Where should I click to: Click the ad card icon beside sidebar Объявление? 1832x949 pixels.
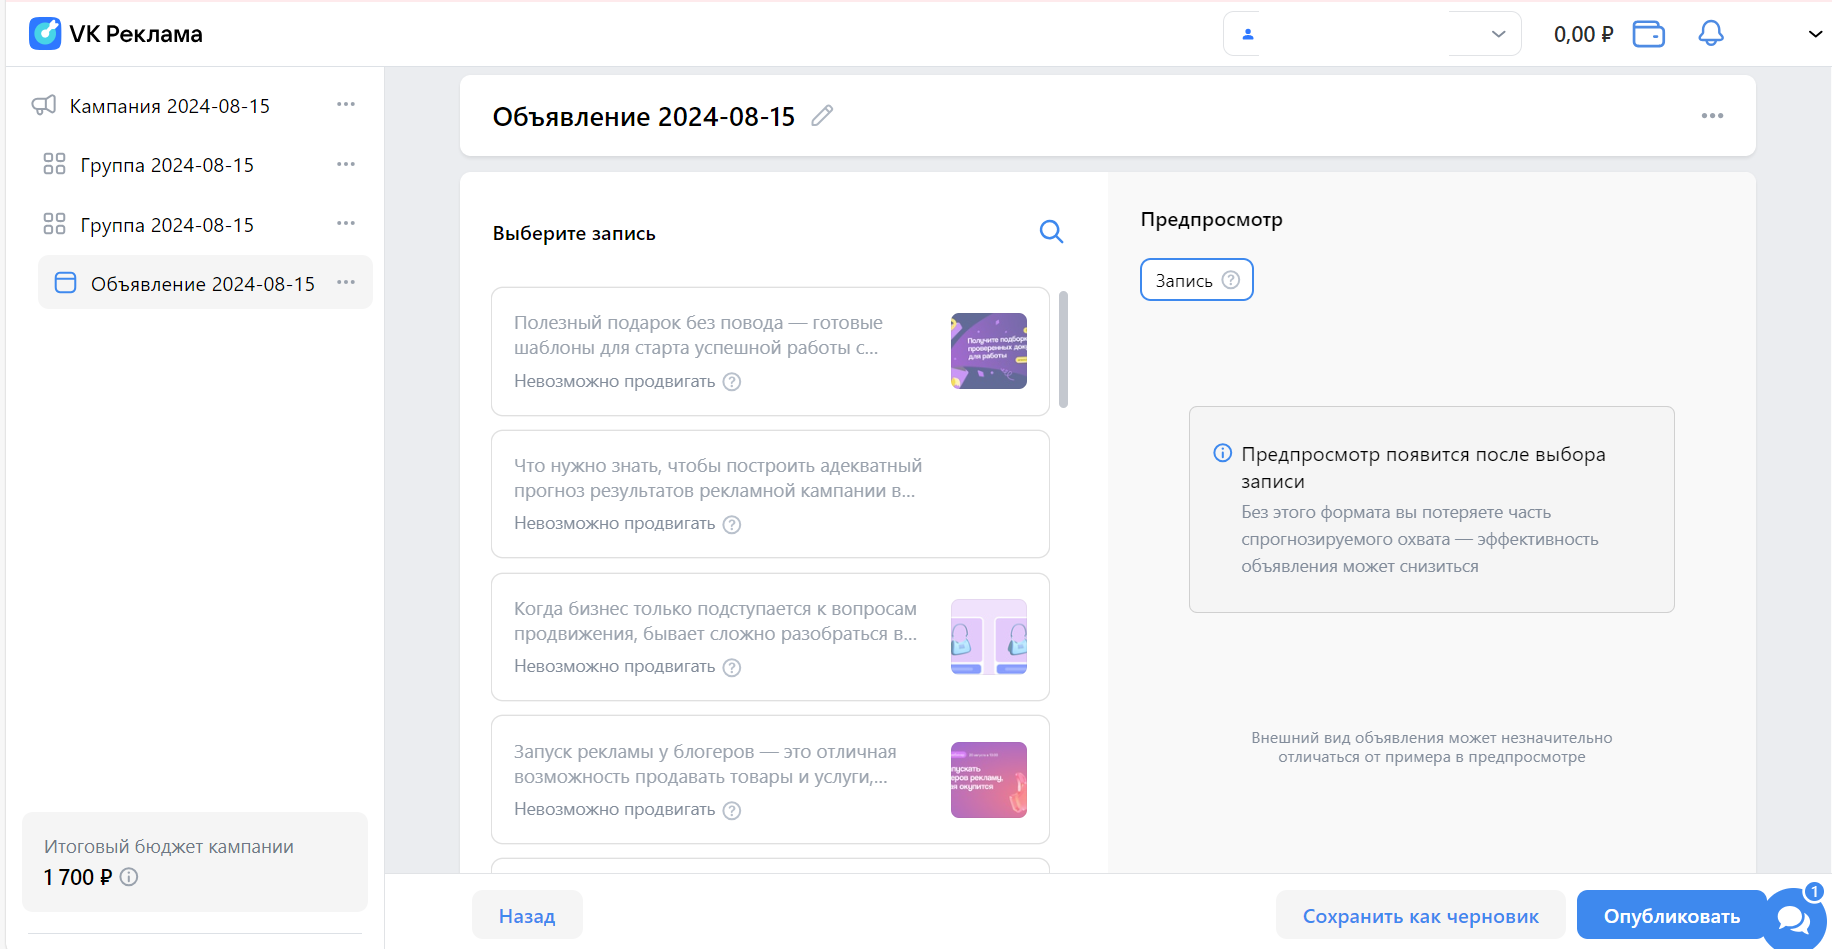(x=65, y=283)
